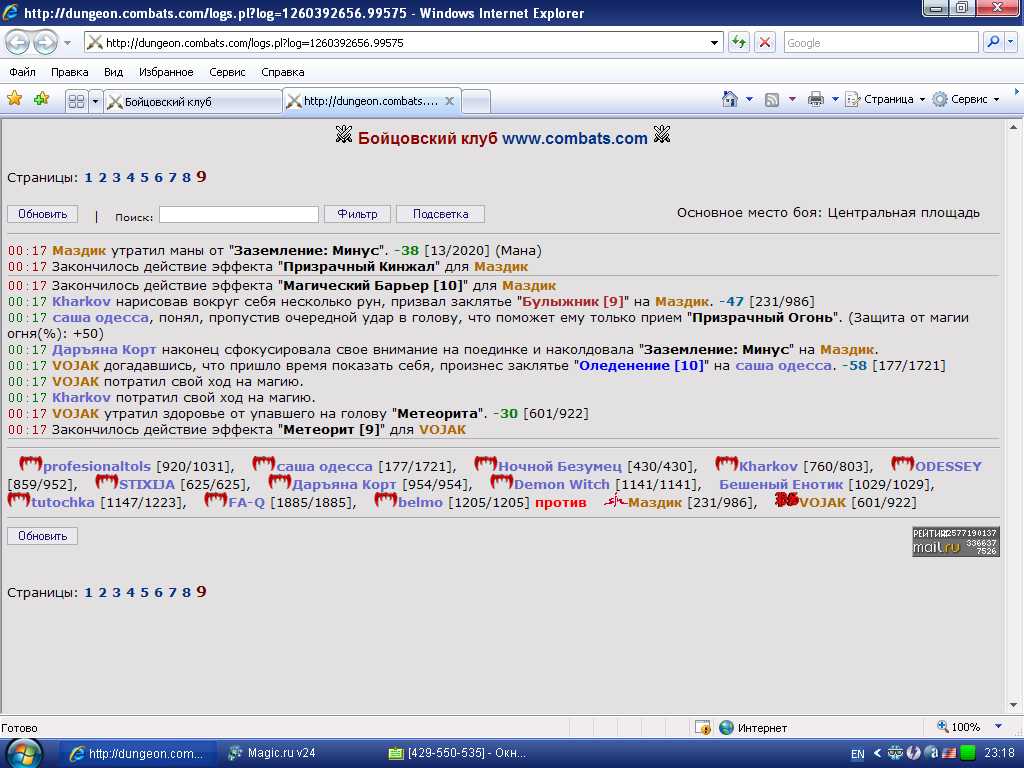Screen dimensions: 1024x768
Task: Click the Home page icon
Action: tap(729, 99)
